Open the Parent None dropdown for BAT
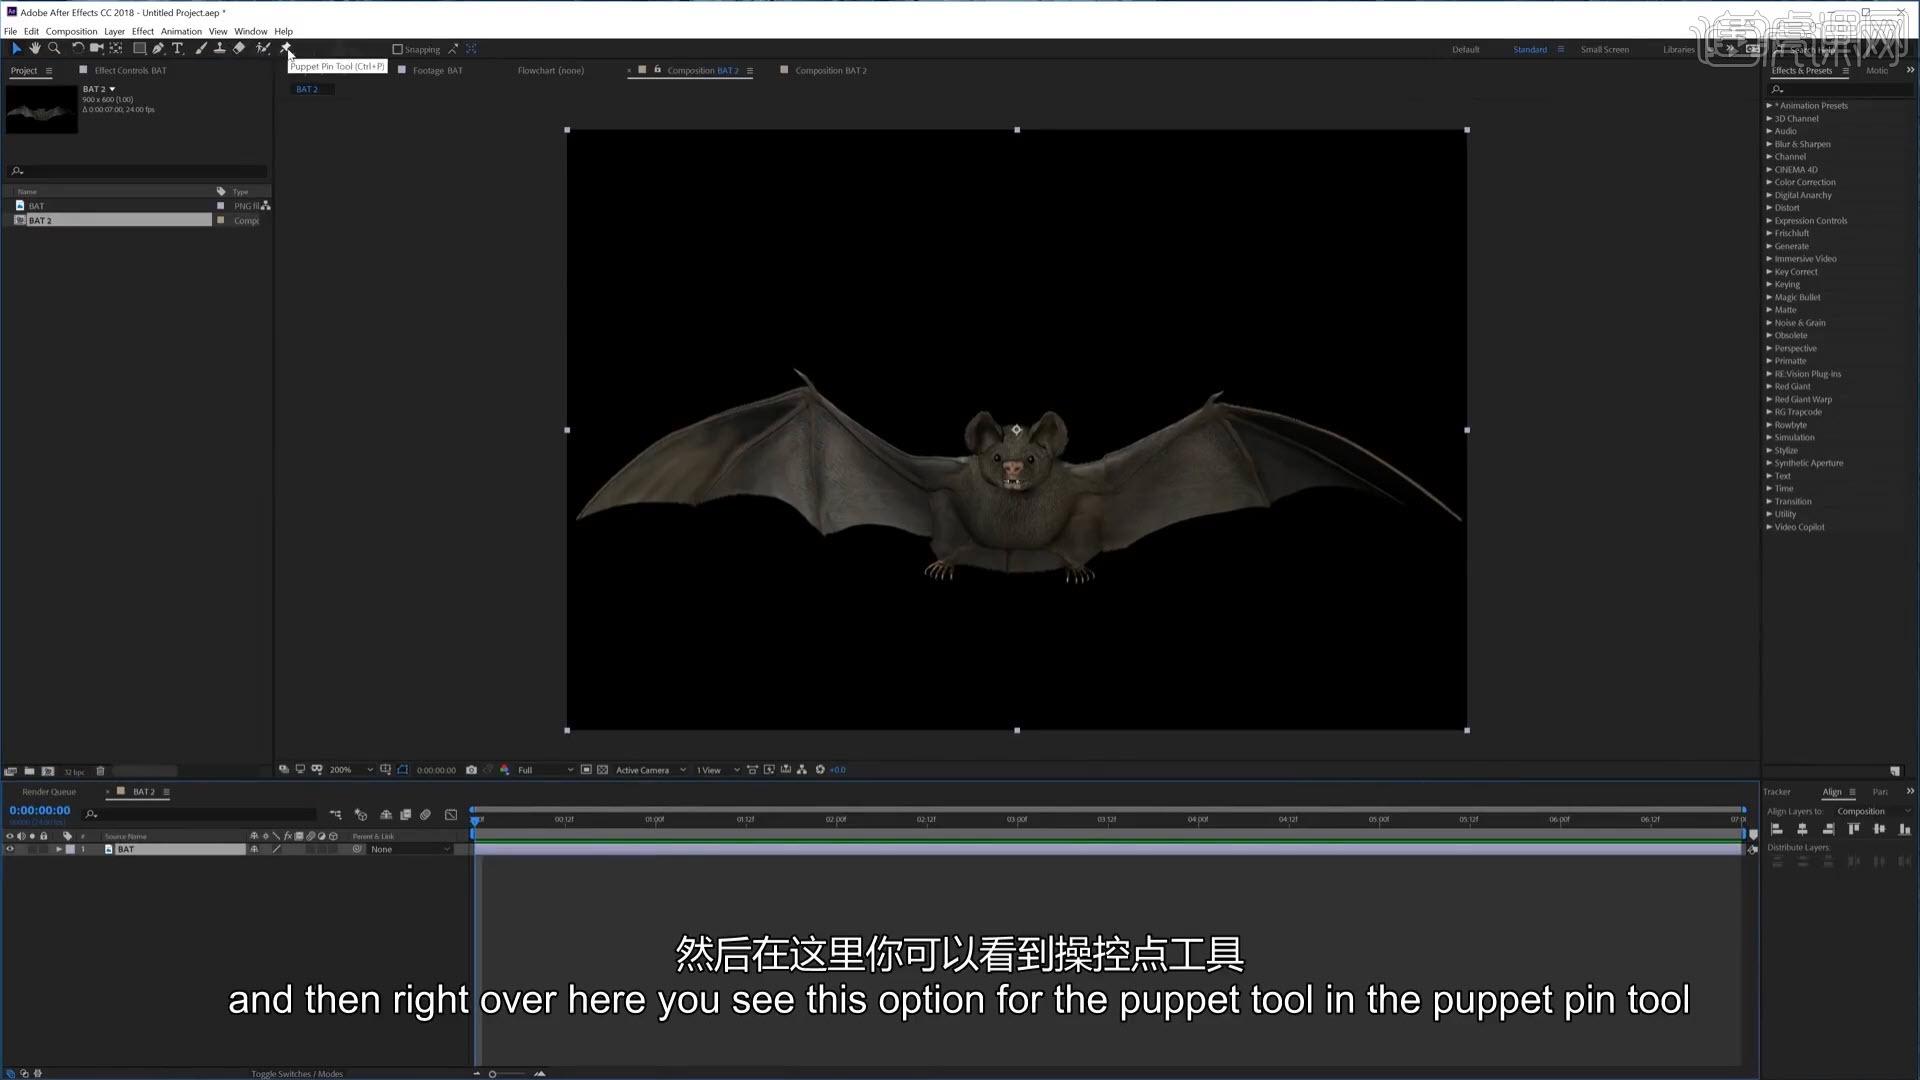Screen dimensions: 1920x1080 pos(410,850)
